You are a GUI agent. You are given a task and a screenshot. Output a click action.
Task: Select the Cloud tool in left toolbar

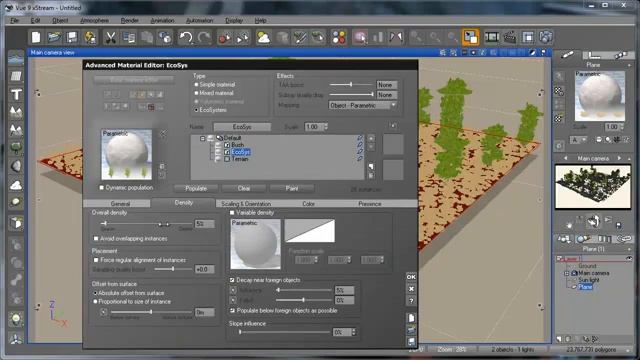[16, 185]
